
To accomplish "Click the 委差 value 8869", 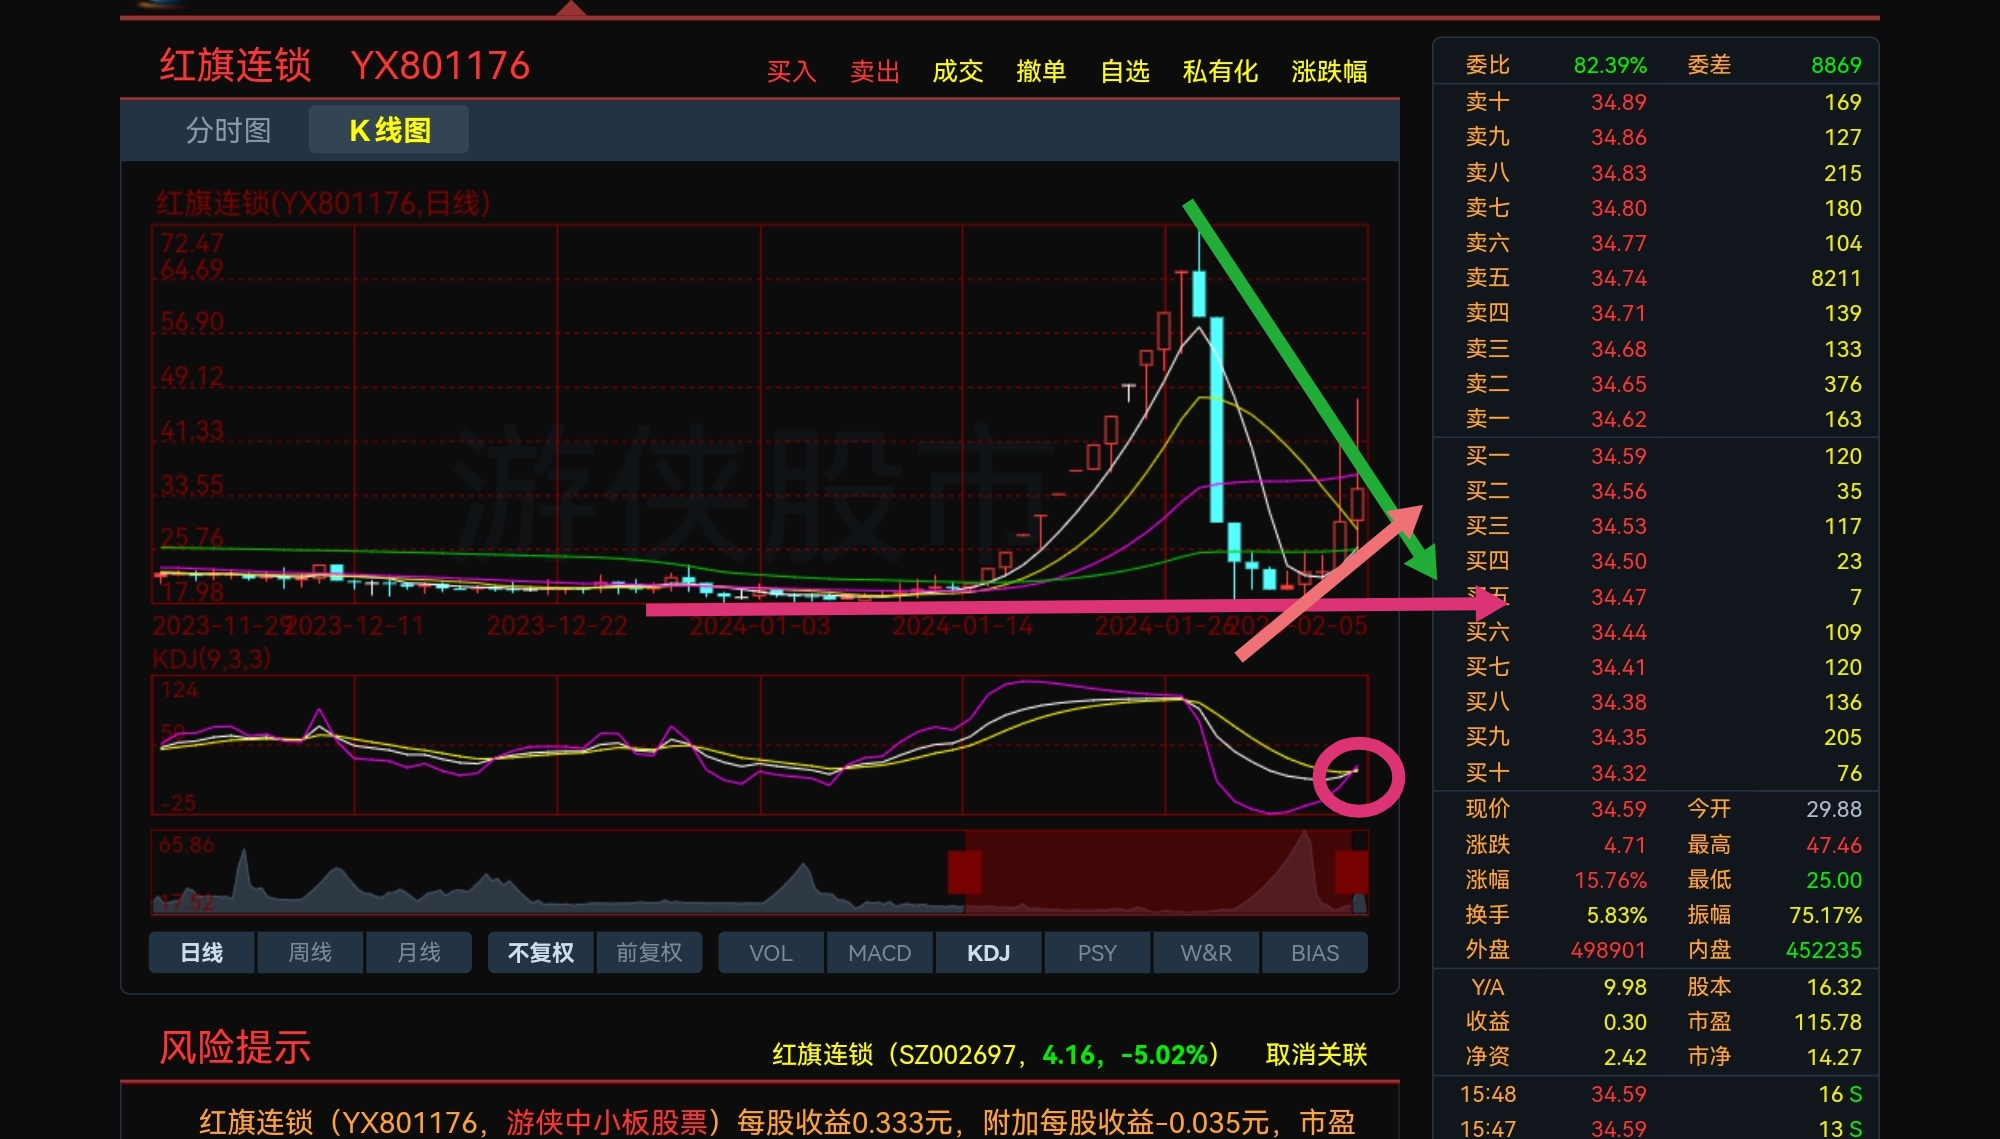I will pos(1836,65).
